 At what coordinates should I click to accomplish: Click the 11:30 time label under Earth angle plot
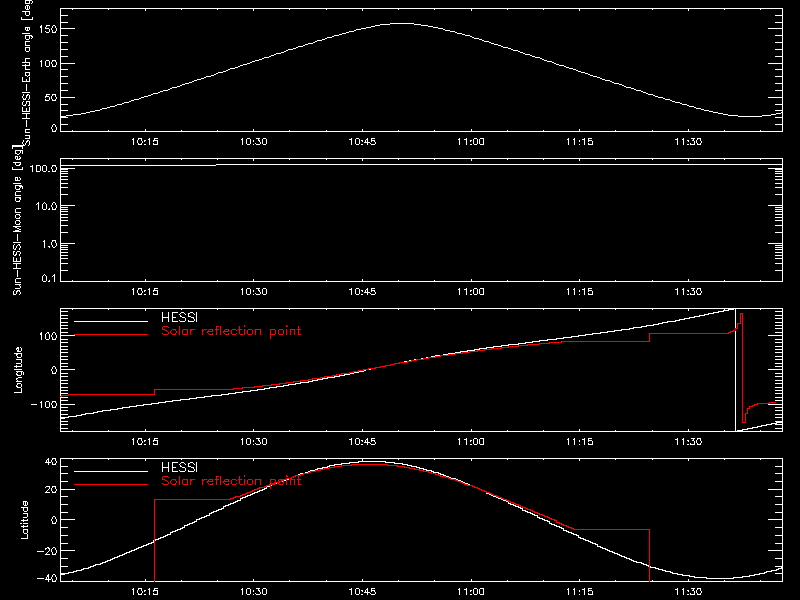[x=688, y=142]
